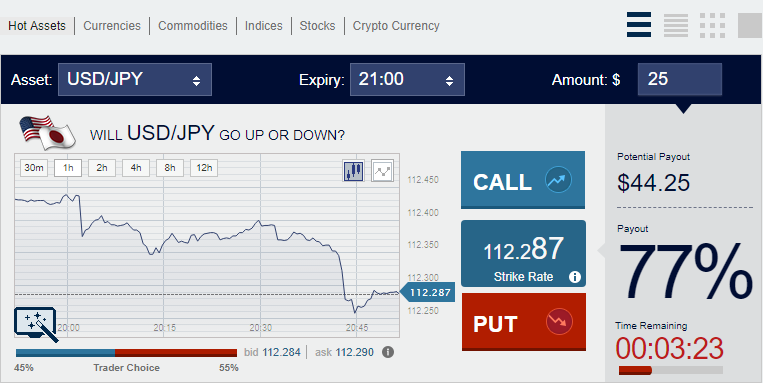Viewport: 763px width, 383px height.
Task: Set chart range to 4h
Action: click(x=136, y=168)
